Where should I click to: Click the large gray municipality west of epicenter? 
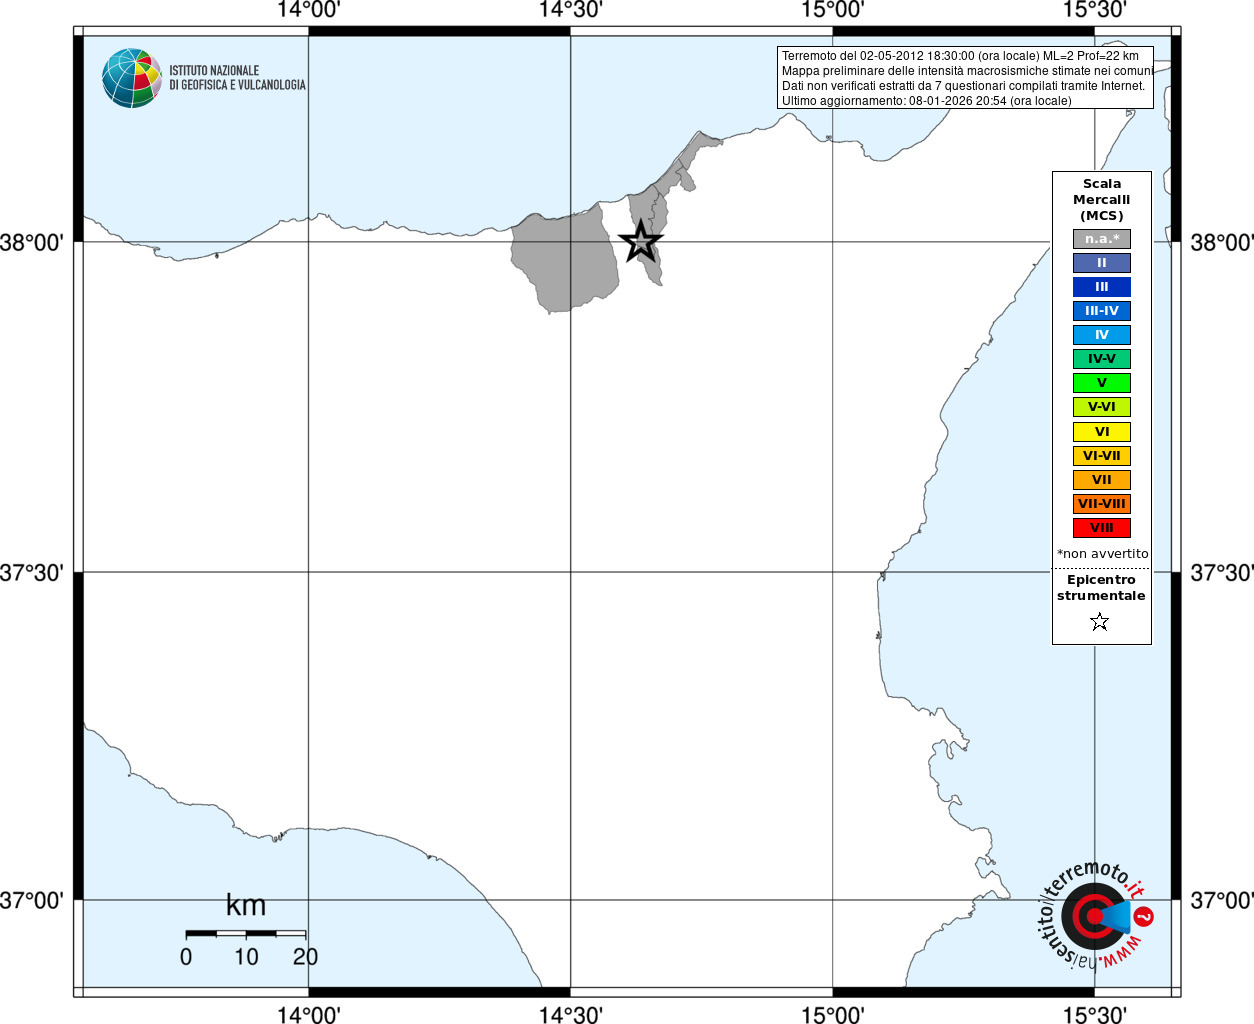tap(565, 260)
